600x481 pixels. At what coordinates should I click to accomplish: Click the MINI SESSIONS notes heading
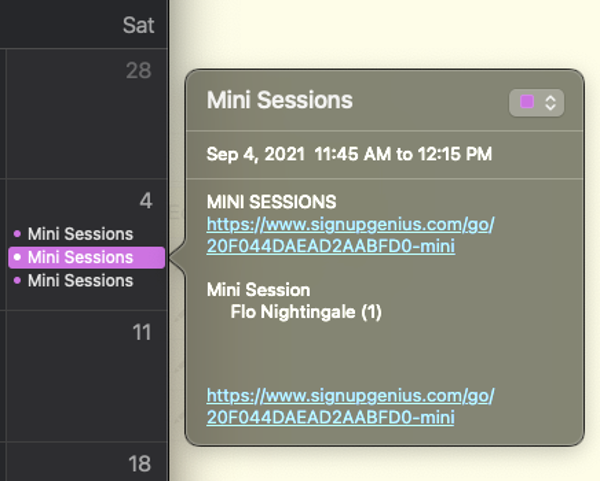pyautogui.click(x=271, y=202)
